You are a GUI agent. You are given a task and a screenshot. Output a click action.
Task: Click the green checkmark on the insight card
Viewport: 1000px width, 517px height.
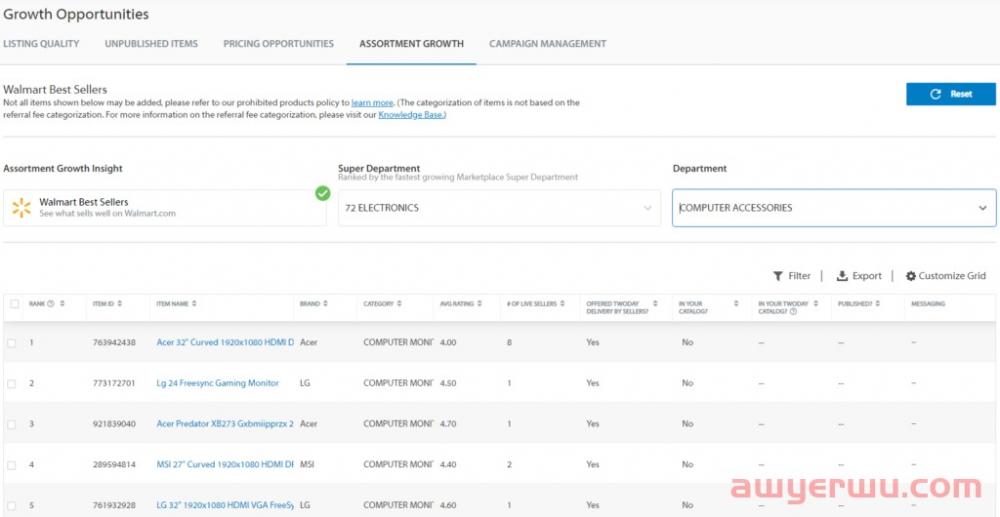(x=323, y=193)
